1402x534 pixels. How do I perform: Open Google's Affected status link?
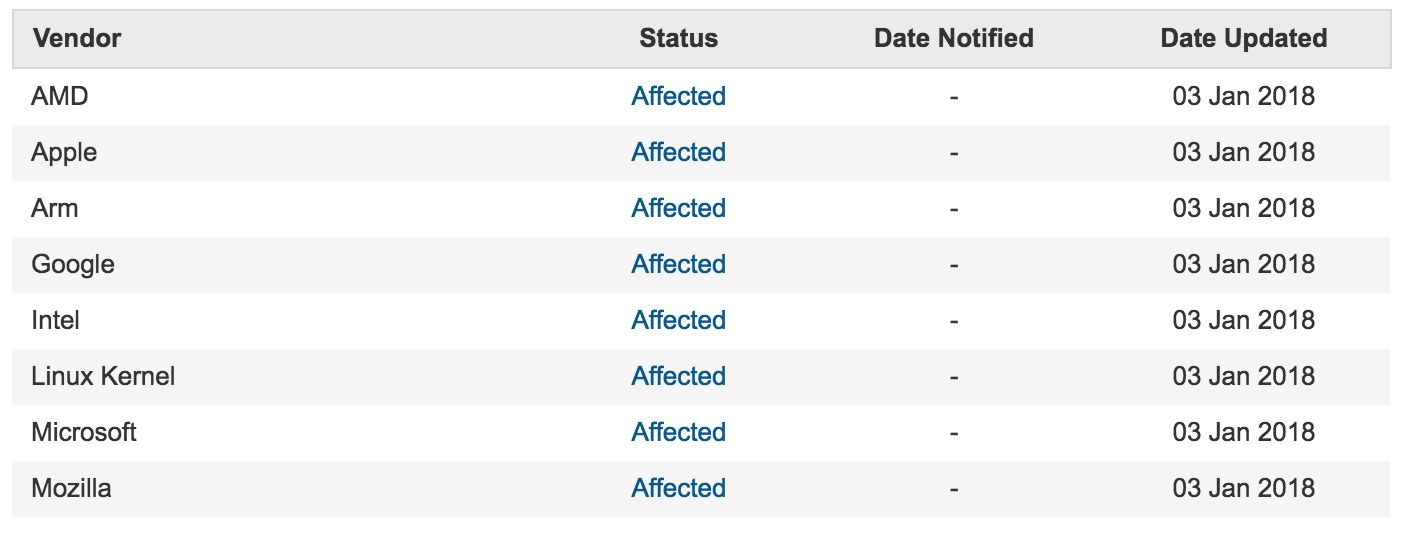coord(678,265)
